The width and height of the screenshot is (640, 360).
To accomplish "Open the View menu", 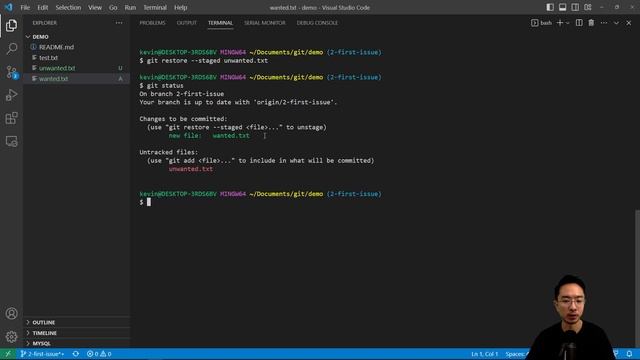I will pyautogui.click(x=95, y=7).
